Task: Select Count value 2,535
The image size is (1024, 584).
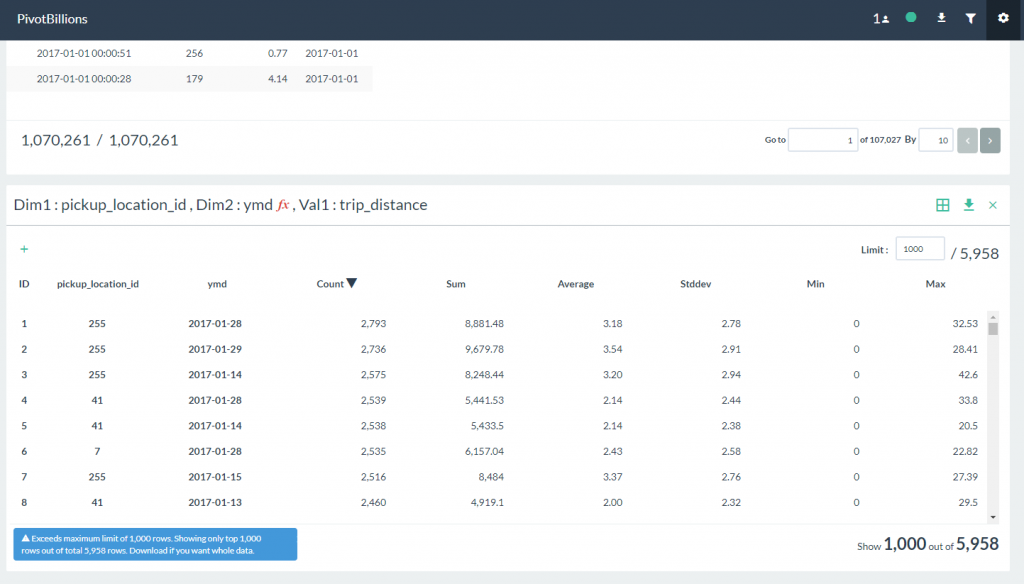Action: pos(373,451)
